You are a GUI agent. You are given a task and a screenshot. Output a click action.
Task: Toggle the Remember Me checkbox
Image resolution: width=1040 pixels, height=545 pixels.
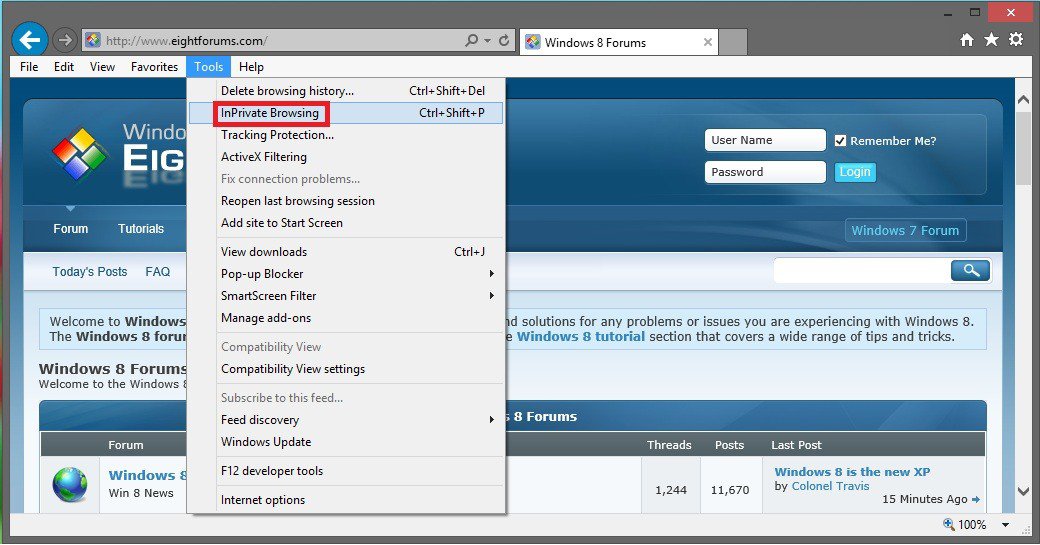tap(841, 141)
